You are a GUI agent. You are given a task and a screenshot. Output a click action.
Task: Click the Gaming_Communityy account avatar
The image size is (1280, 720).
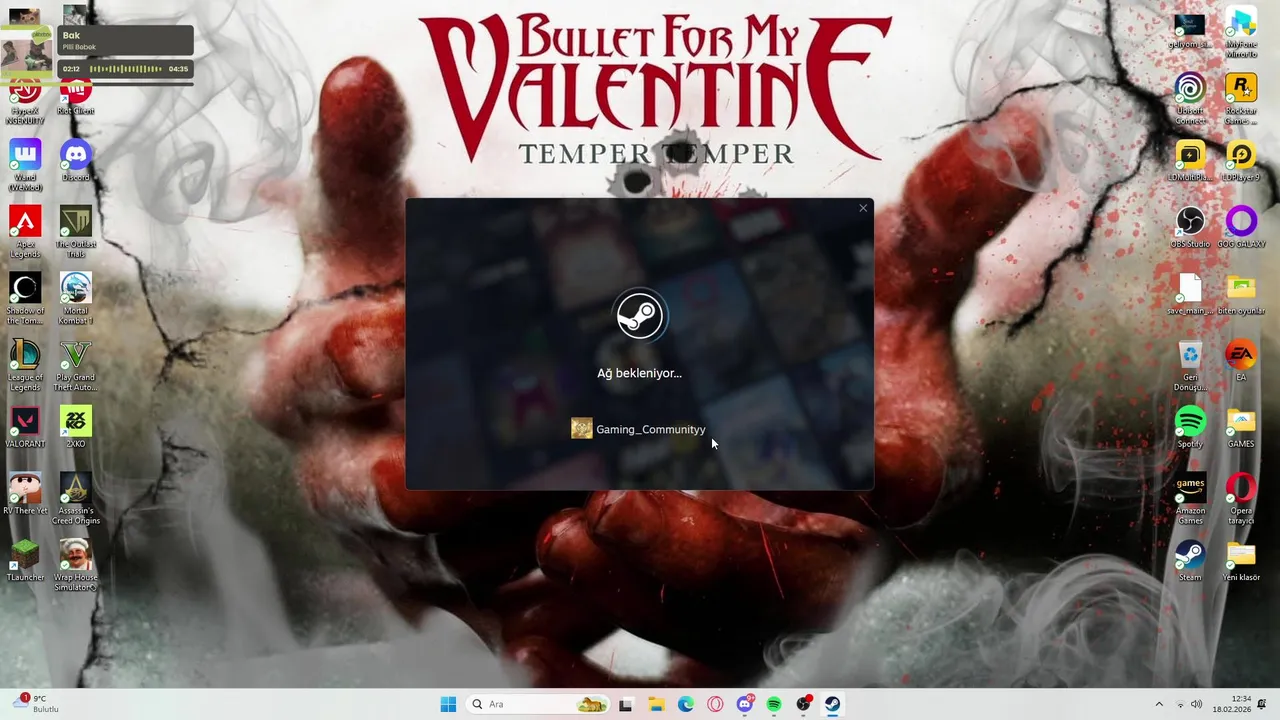581,429
